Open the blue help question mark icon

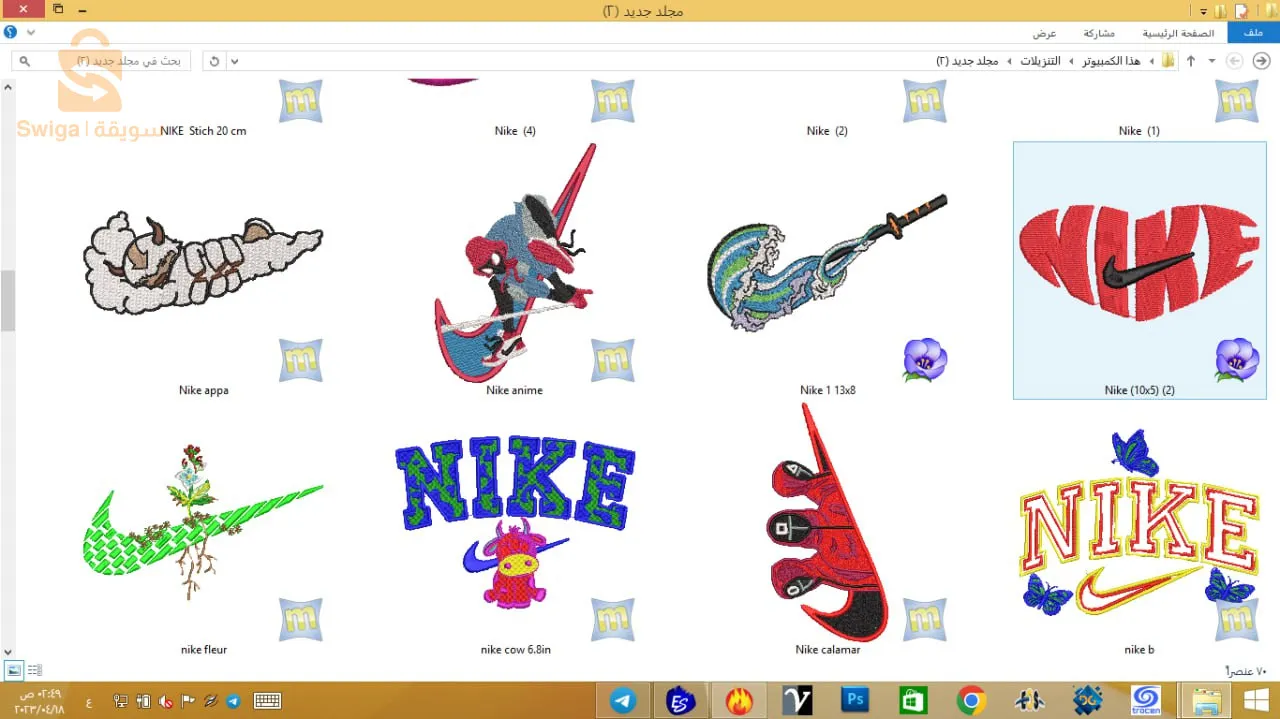click(x=11, y=33)
